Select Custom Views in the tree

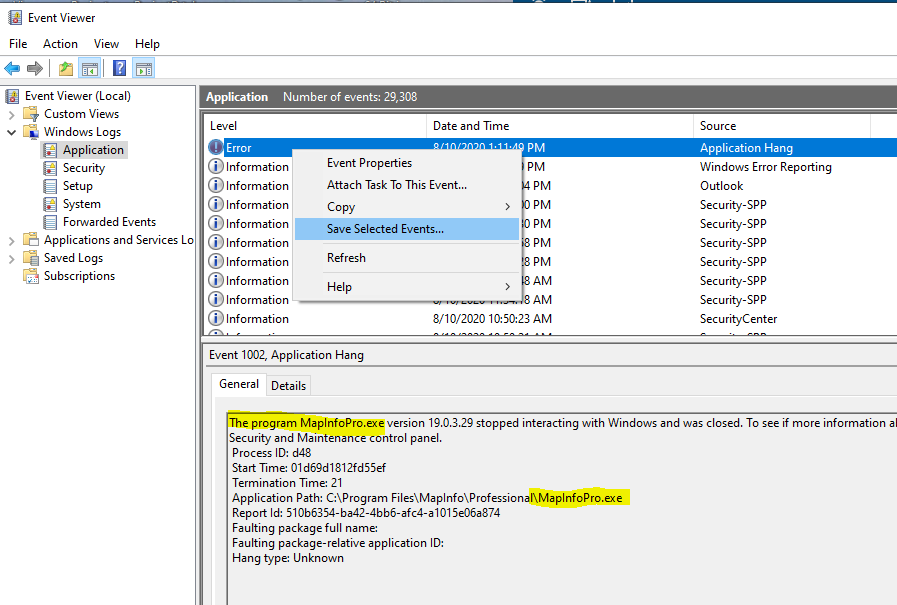point(82,114)
